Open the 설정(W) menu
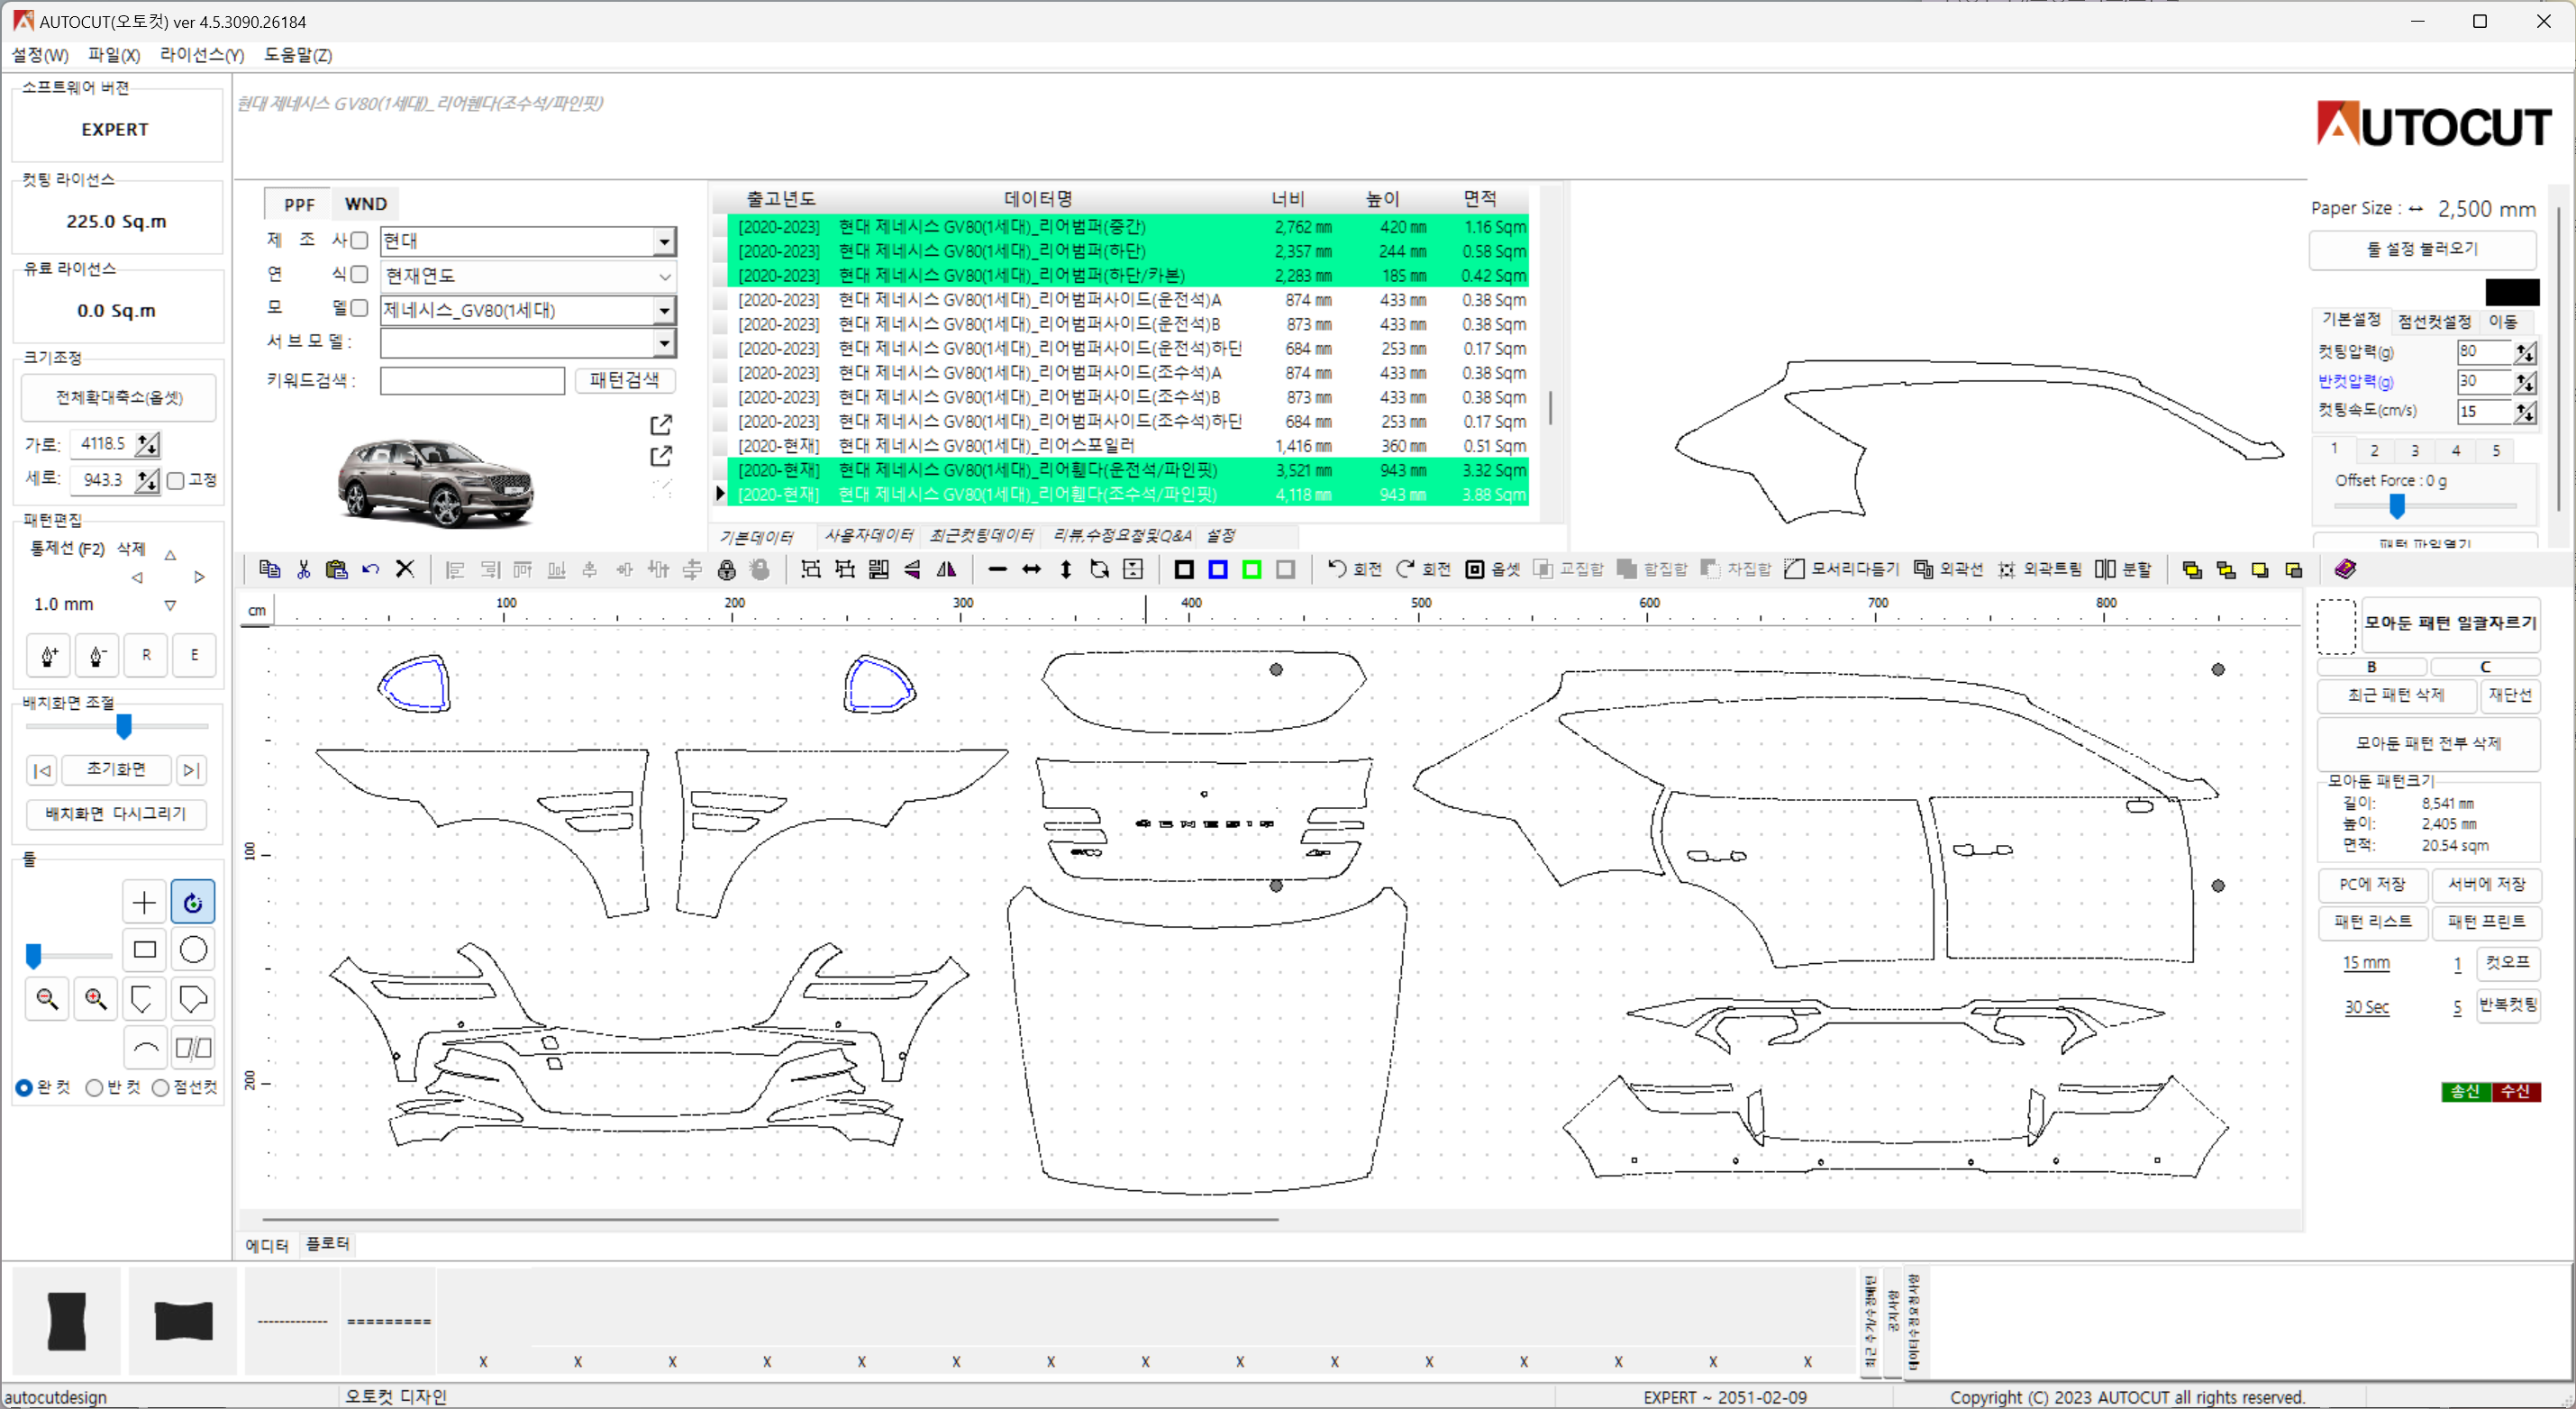 pyautogui.click(x=40, y=55)
